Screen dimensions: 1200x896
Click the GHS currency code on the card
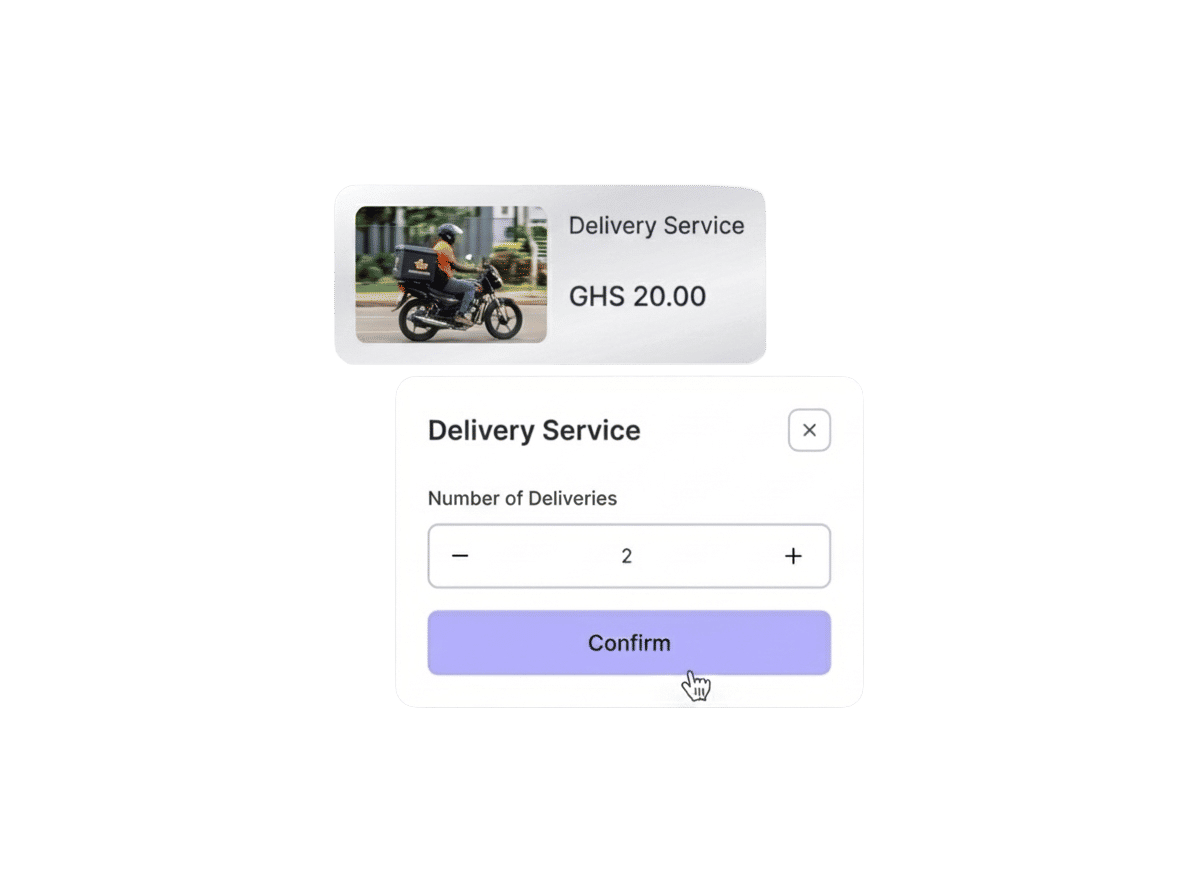click(x=597, y=296)
